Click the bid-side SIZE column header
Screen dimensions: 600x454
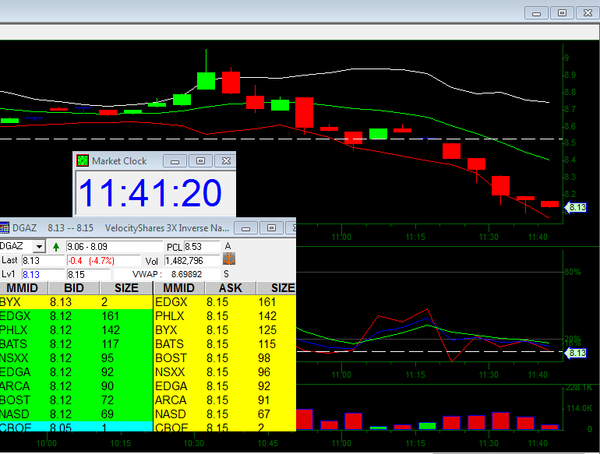[x=126, y=288]
